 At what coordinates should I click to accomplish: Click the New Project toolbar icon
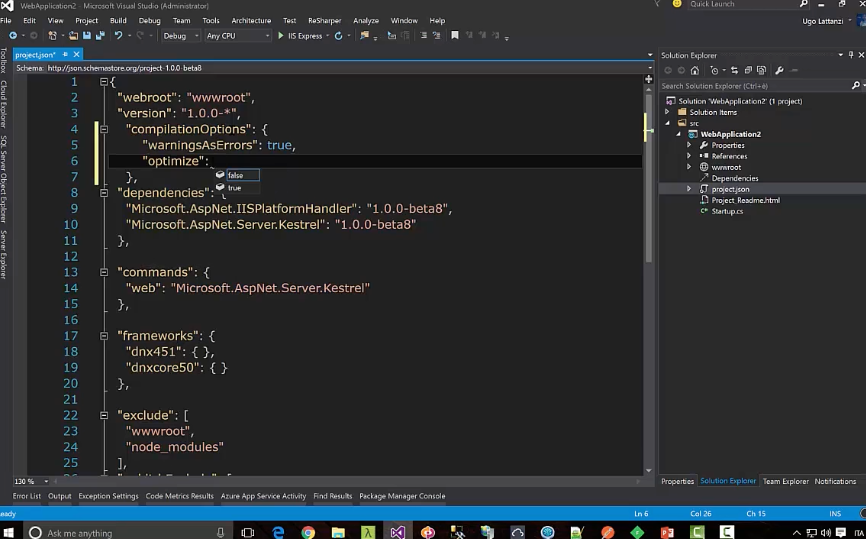(52, 36)
